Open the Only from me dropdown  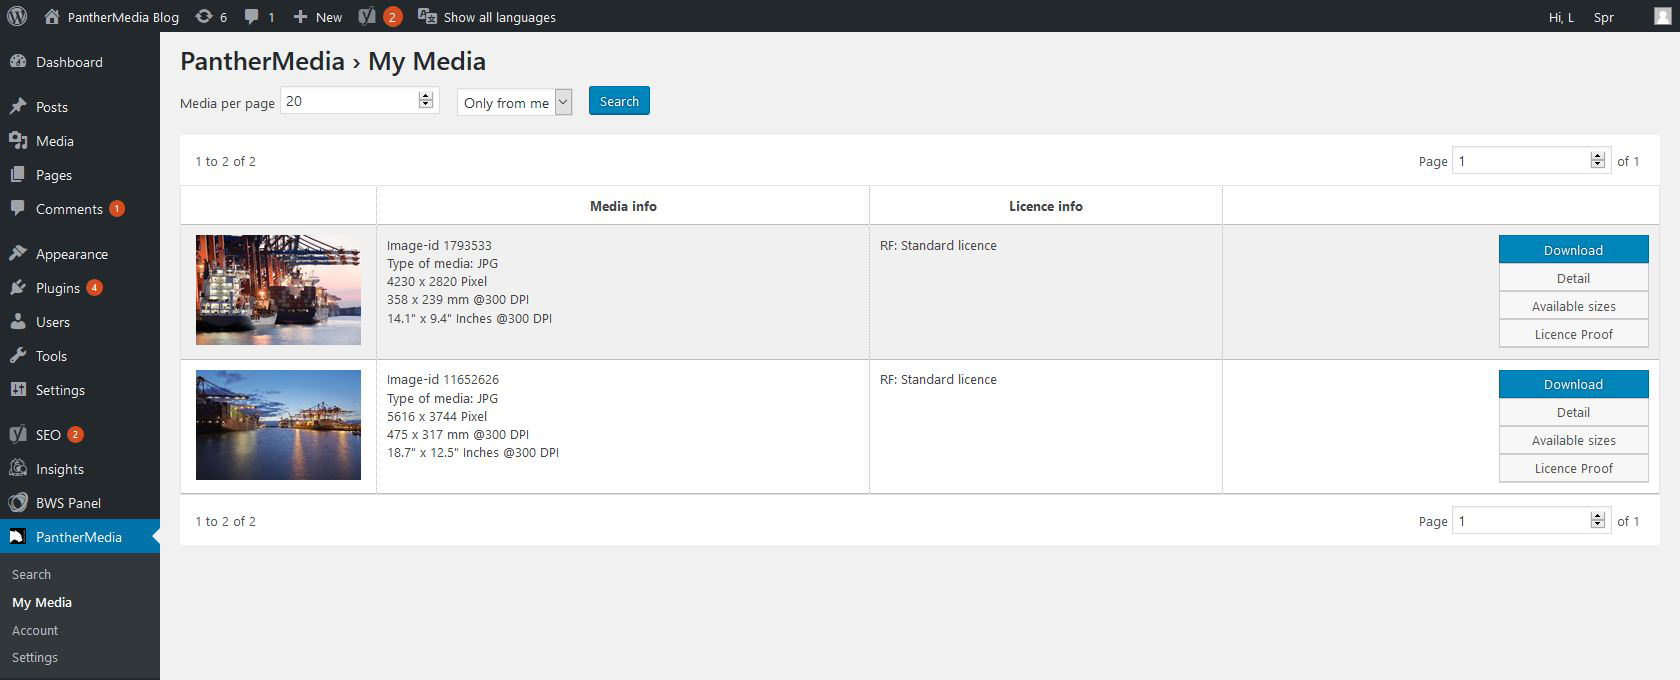point(514,102)
